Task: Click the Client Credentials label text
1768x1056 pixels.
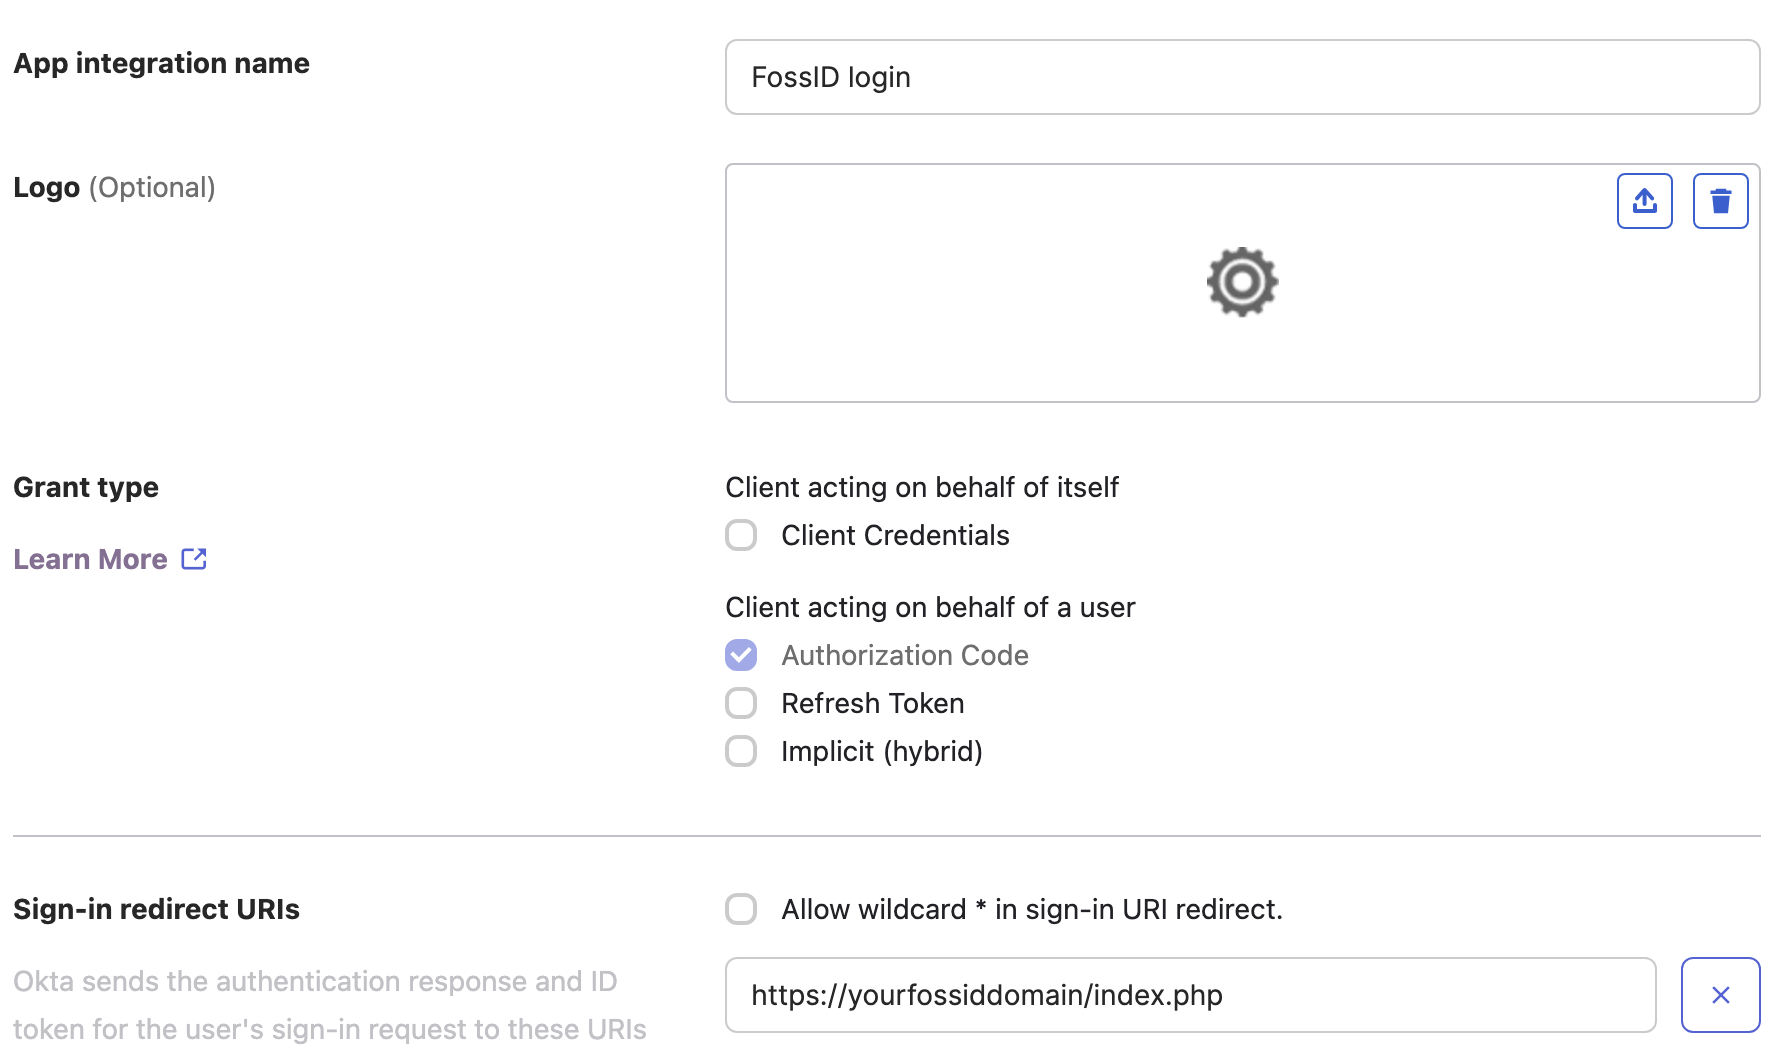Action: (x=895, y=535)
